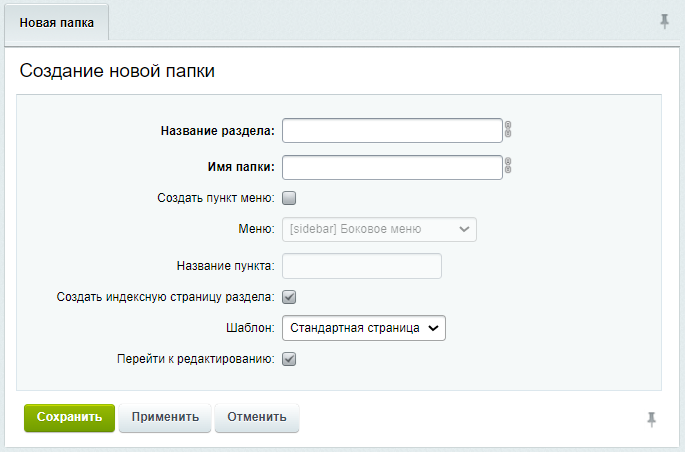Click the pin icon in the tab bar
Screen dimensions: 685x452
tap(664, 22)
